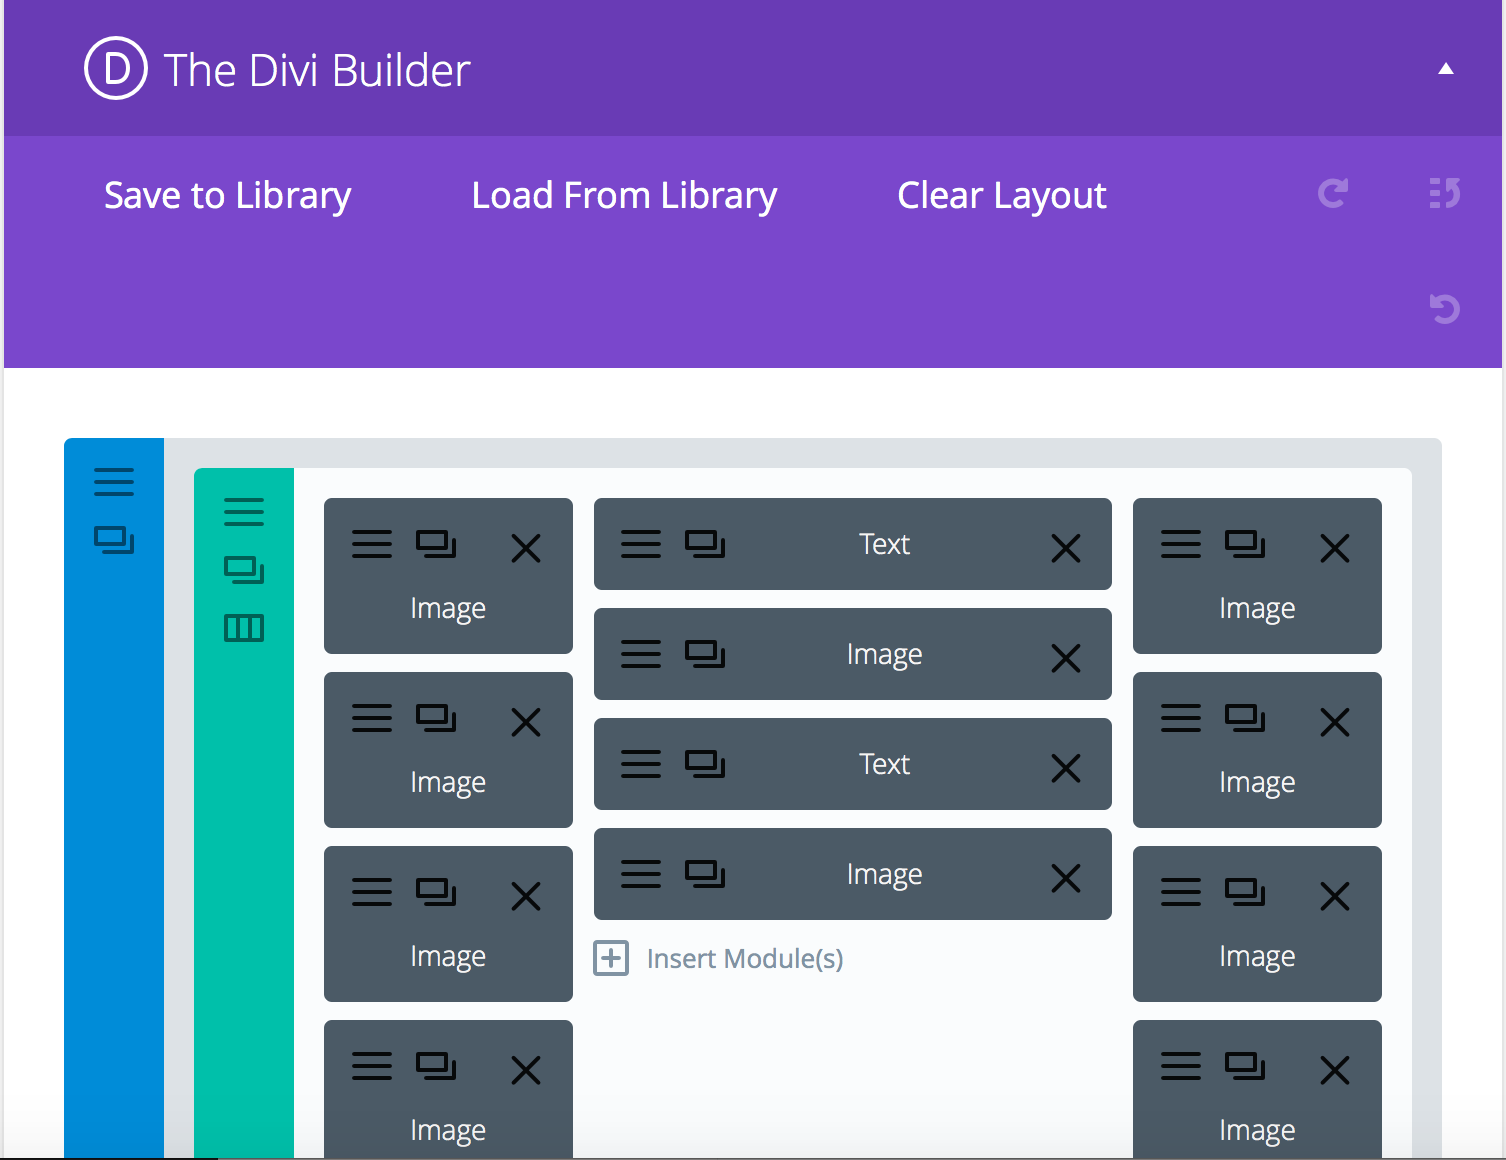
Task: Select the 'Image' label of the right column's first module
Action: click(x=1257, y=609)
